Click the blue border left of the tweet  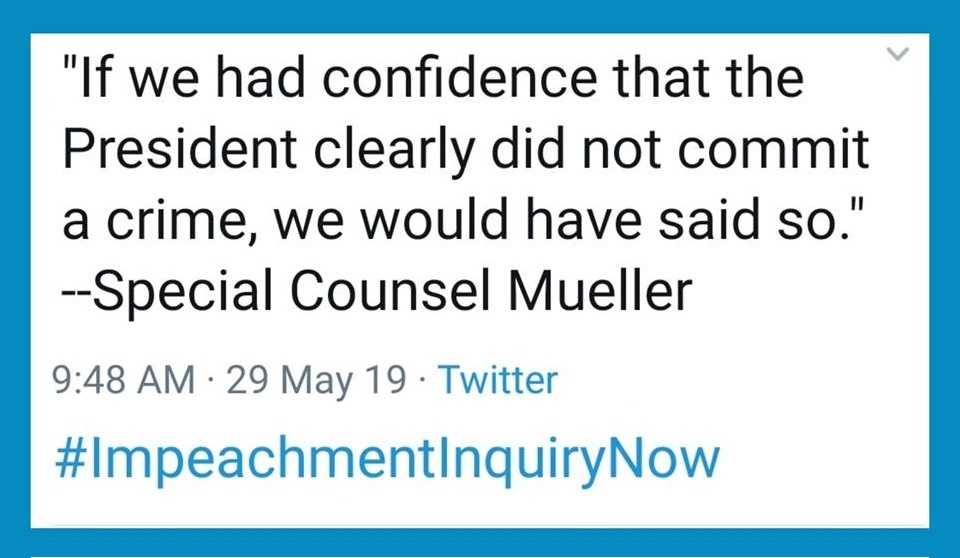pos(15,280)
